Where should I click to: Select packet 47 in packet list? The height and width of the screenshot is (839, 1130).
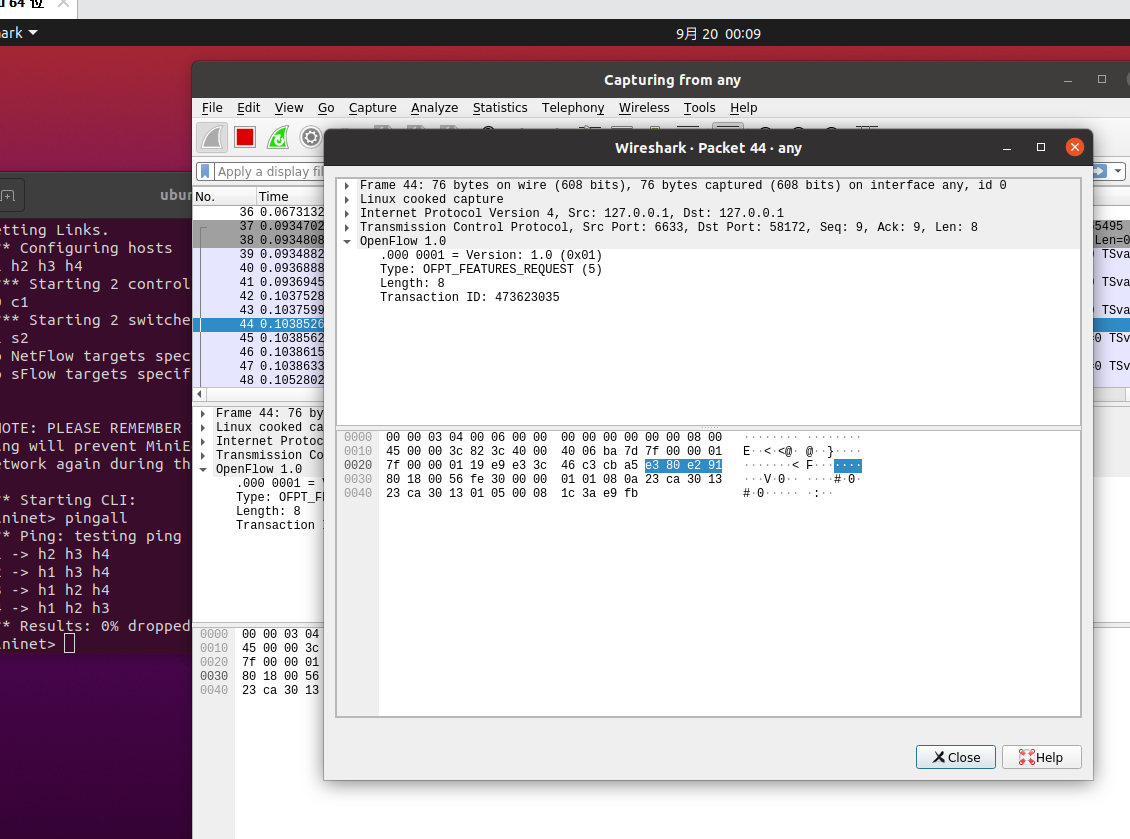259,366
